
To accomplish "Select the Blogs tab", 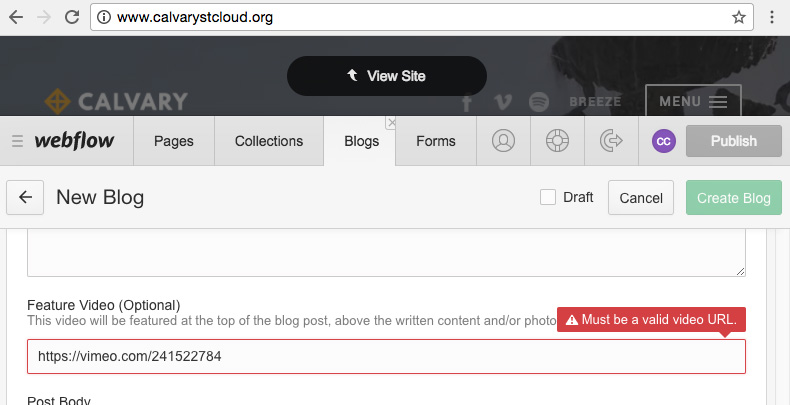I will click(x=361, y=142).
